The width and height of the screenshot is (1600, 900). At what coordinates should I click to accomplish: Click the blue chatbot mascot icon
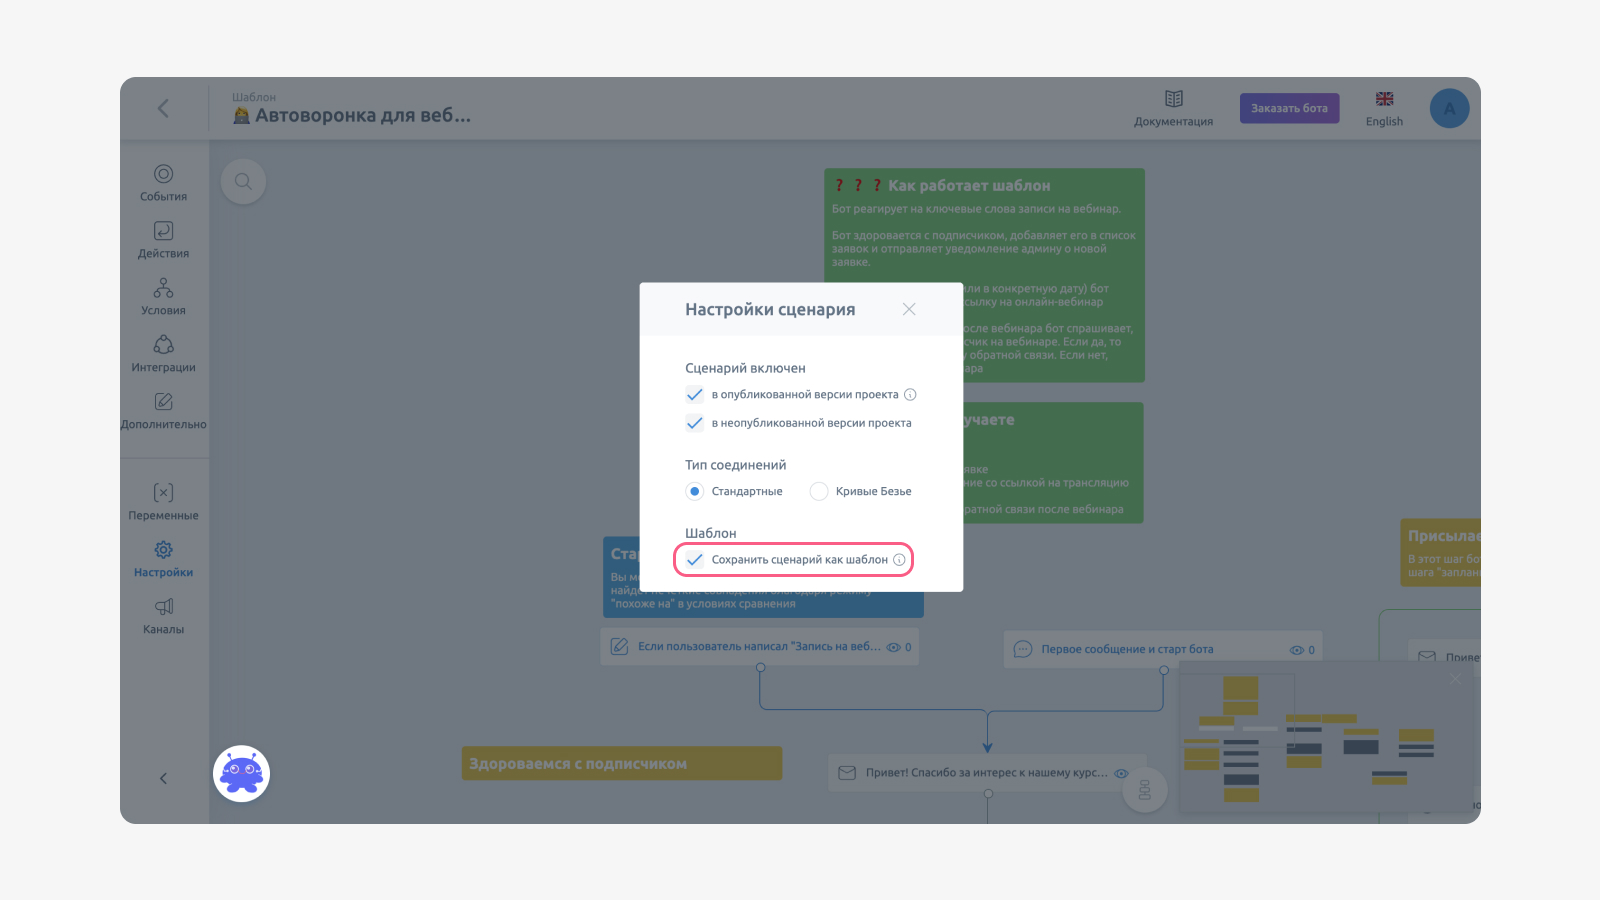pos(241,773)
